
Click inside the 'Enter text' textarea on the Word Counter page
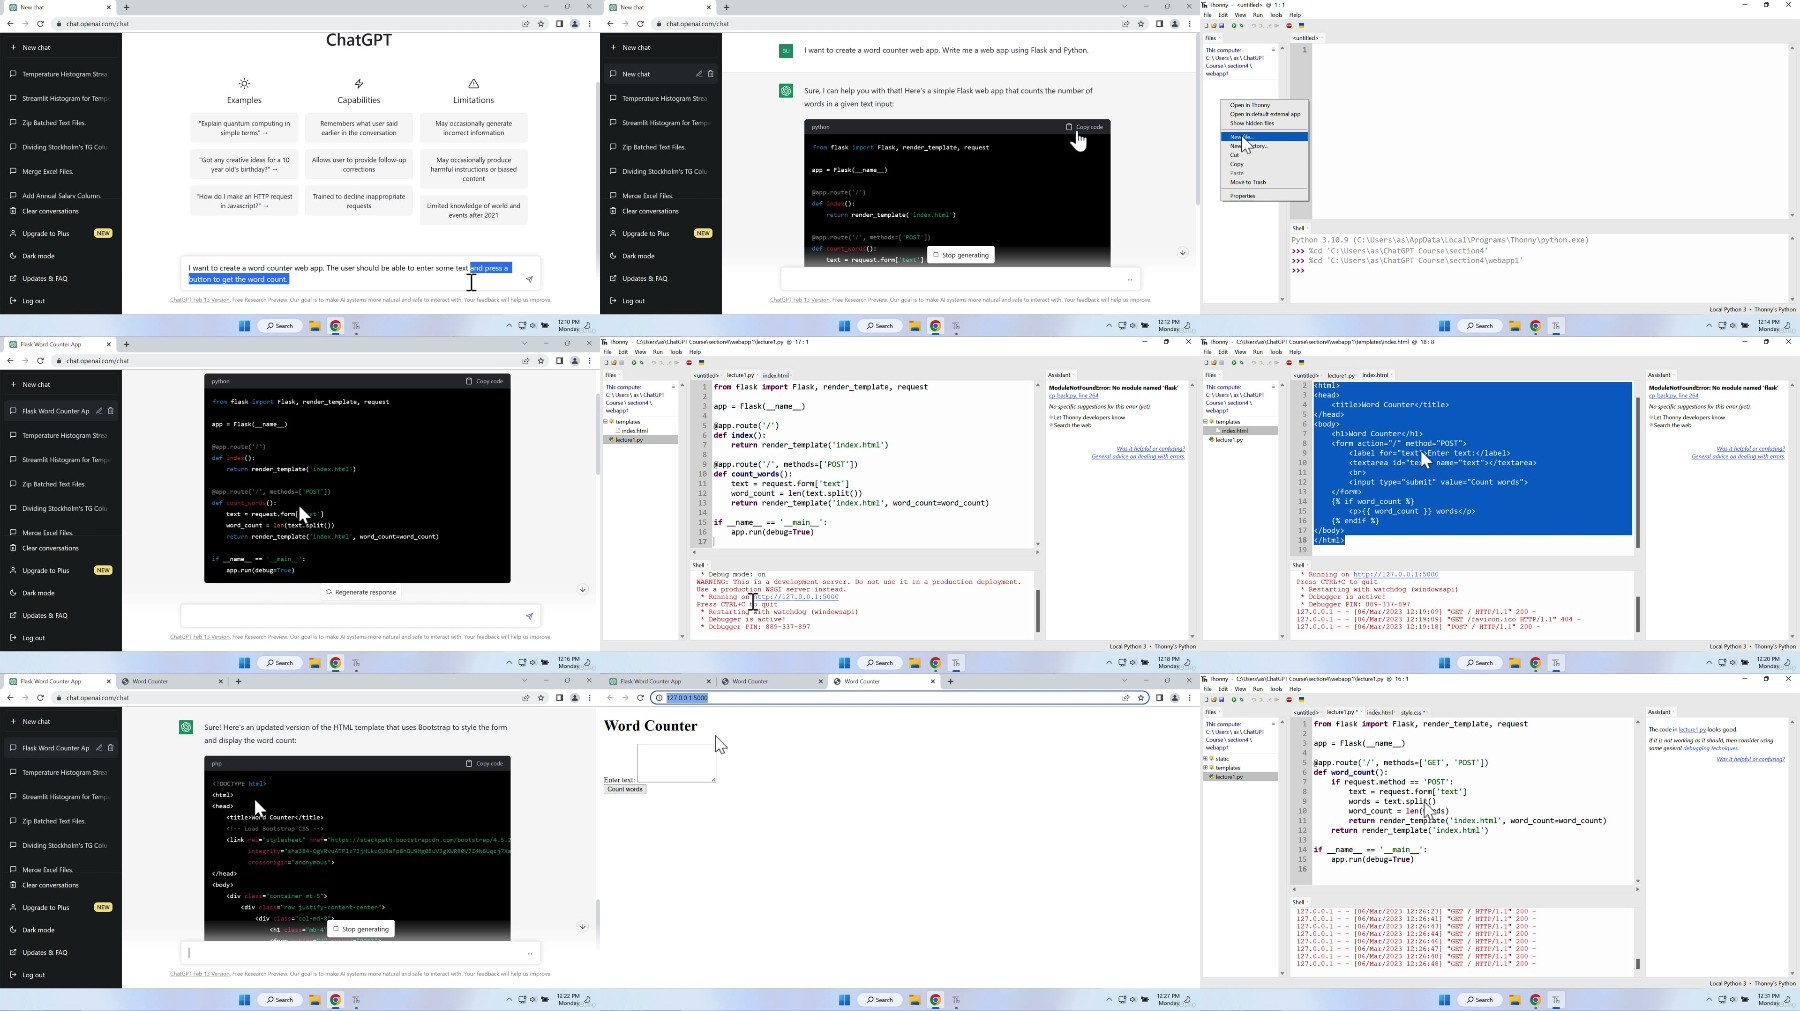tap(676, 763)
